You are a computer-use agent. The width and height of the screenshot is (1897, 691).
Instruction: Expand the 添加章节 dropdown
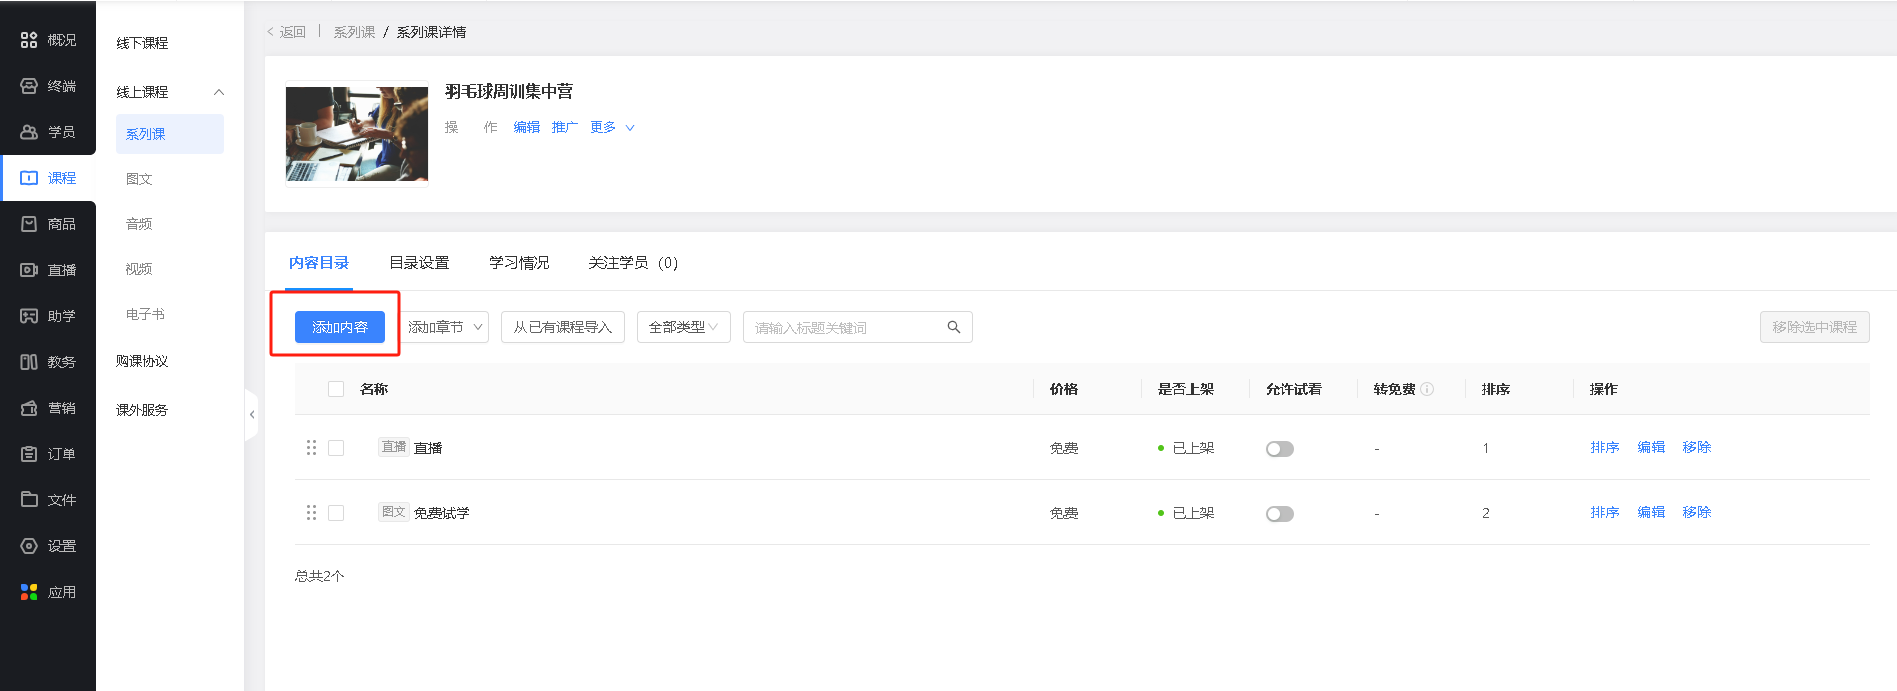click(x=445, y=327)
